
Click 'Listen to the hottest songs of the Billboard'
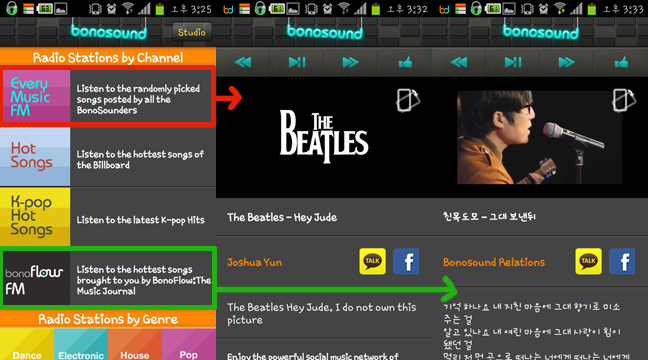(140, 160)
